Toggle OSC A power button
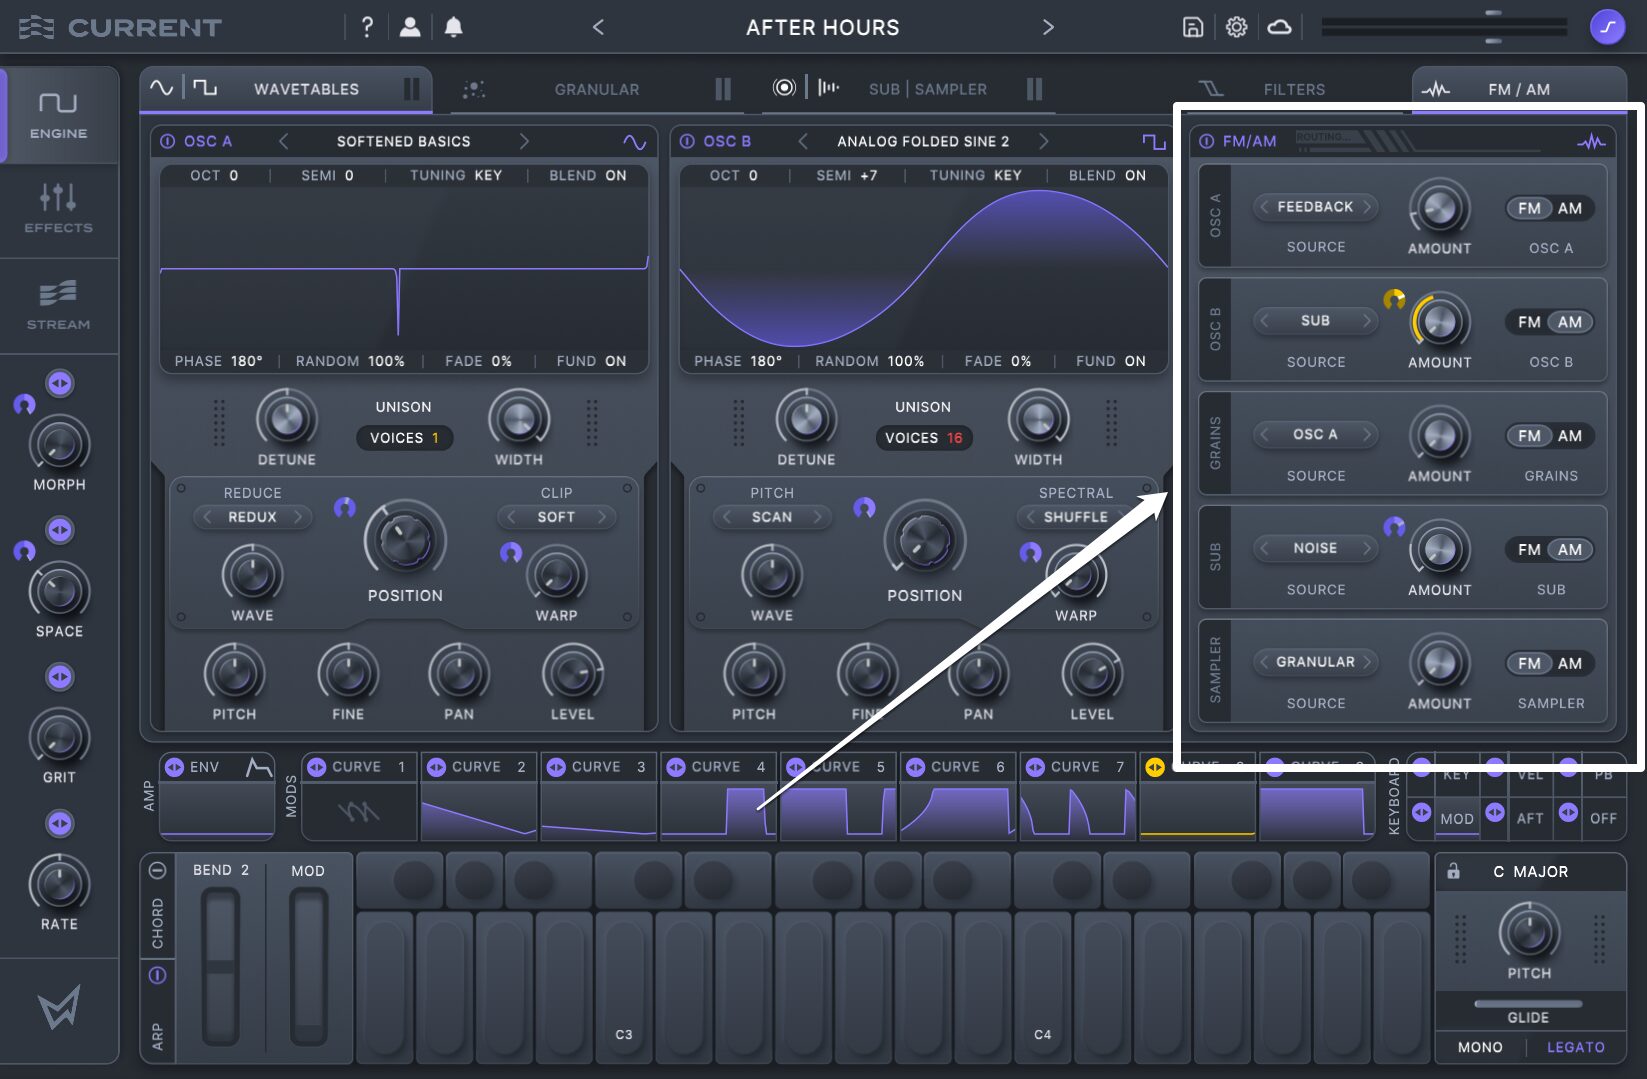The image size is (1647, 1079). (168, 142)
